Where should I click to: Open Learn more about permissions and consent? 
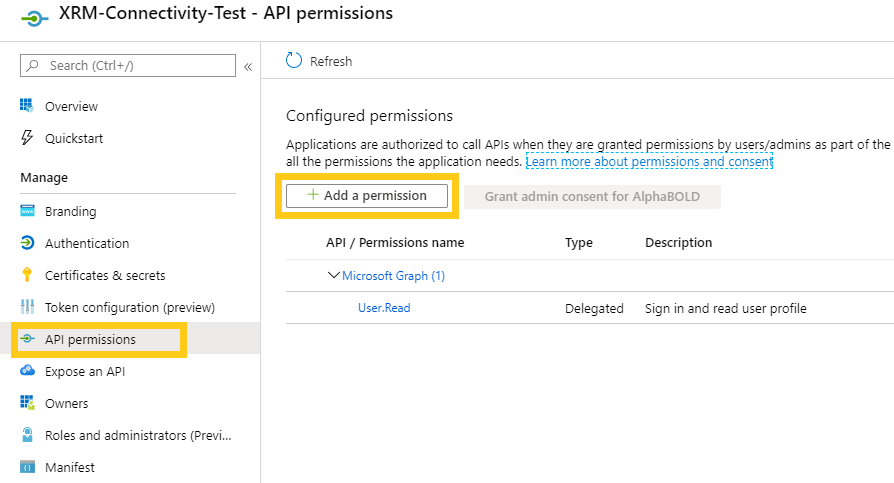[649, 161]
